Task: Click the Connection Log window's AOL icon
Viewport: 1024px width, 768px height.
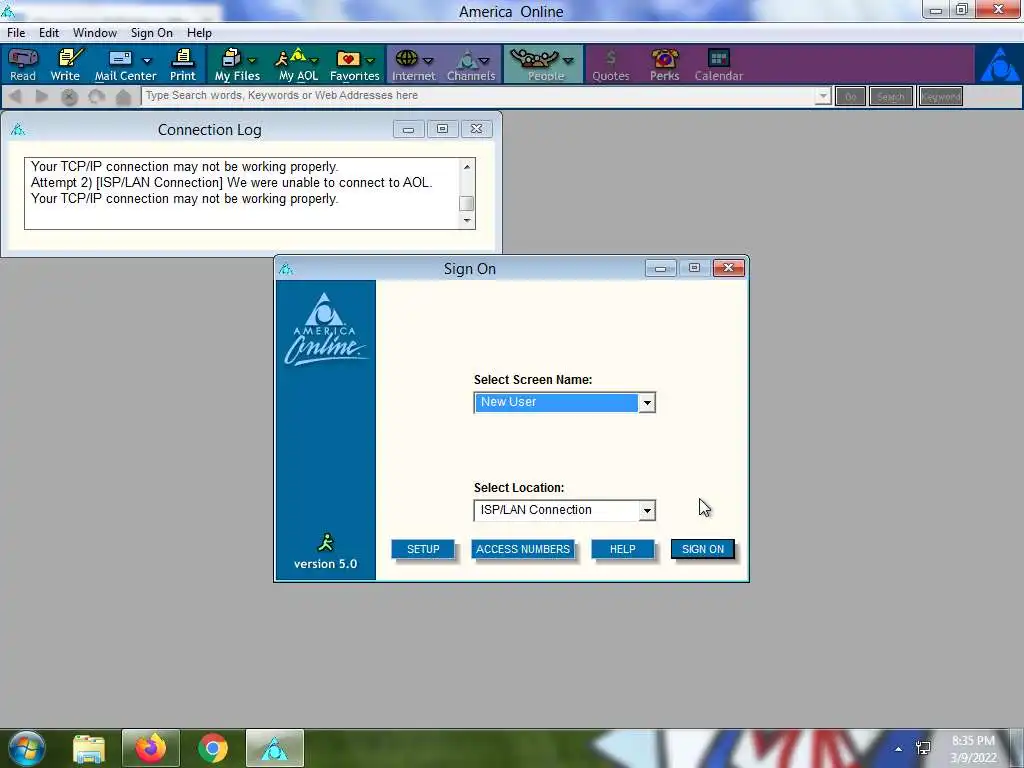Action: [x=18, y=129]
